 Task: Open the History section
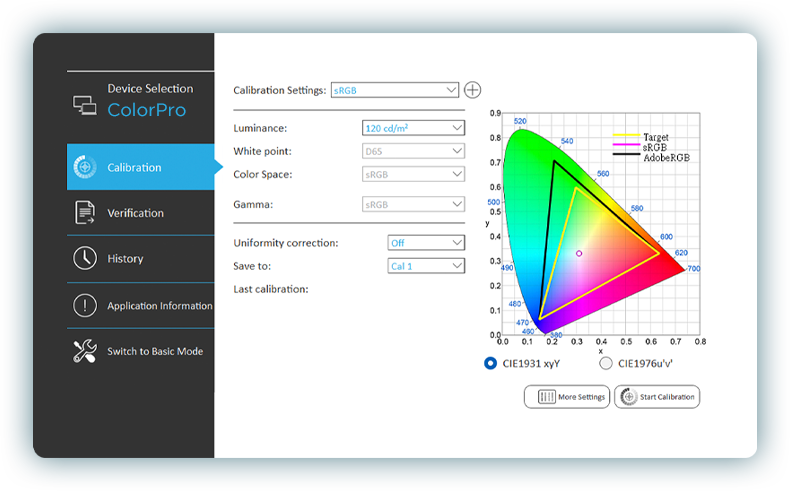tap(141, 258)
